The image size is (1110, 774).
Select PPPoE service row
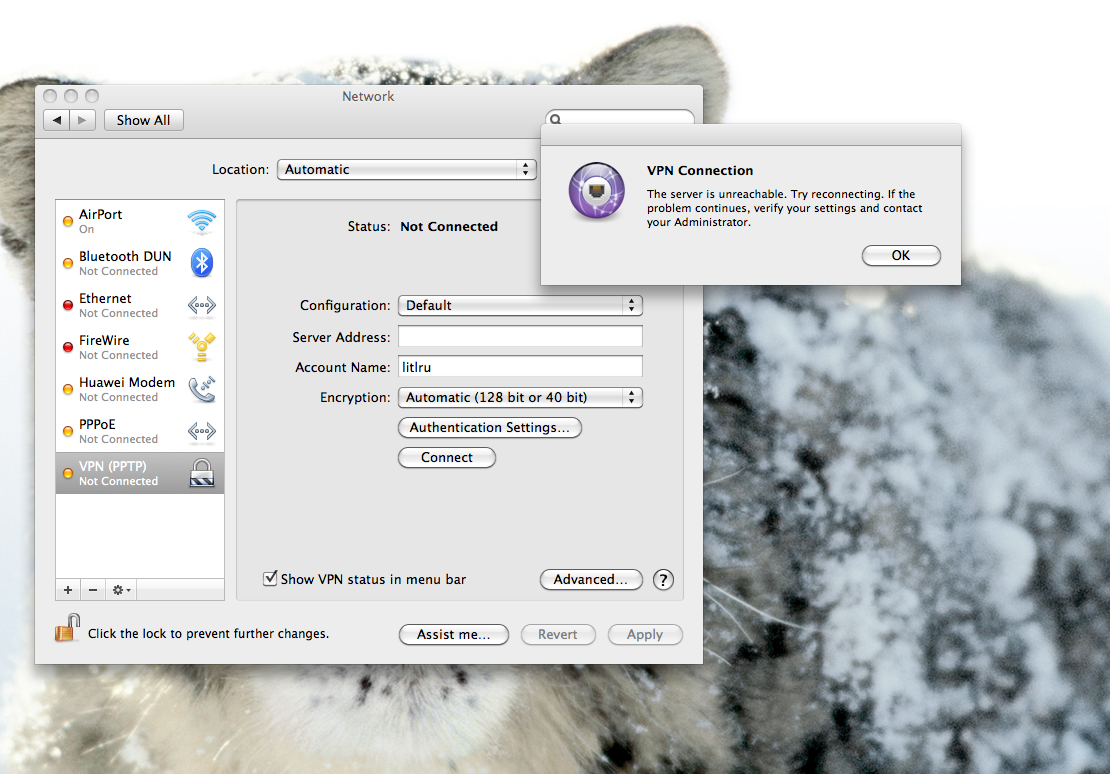[140, 431]
